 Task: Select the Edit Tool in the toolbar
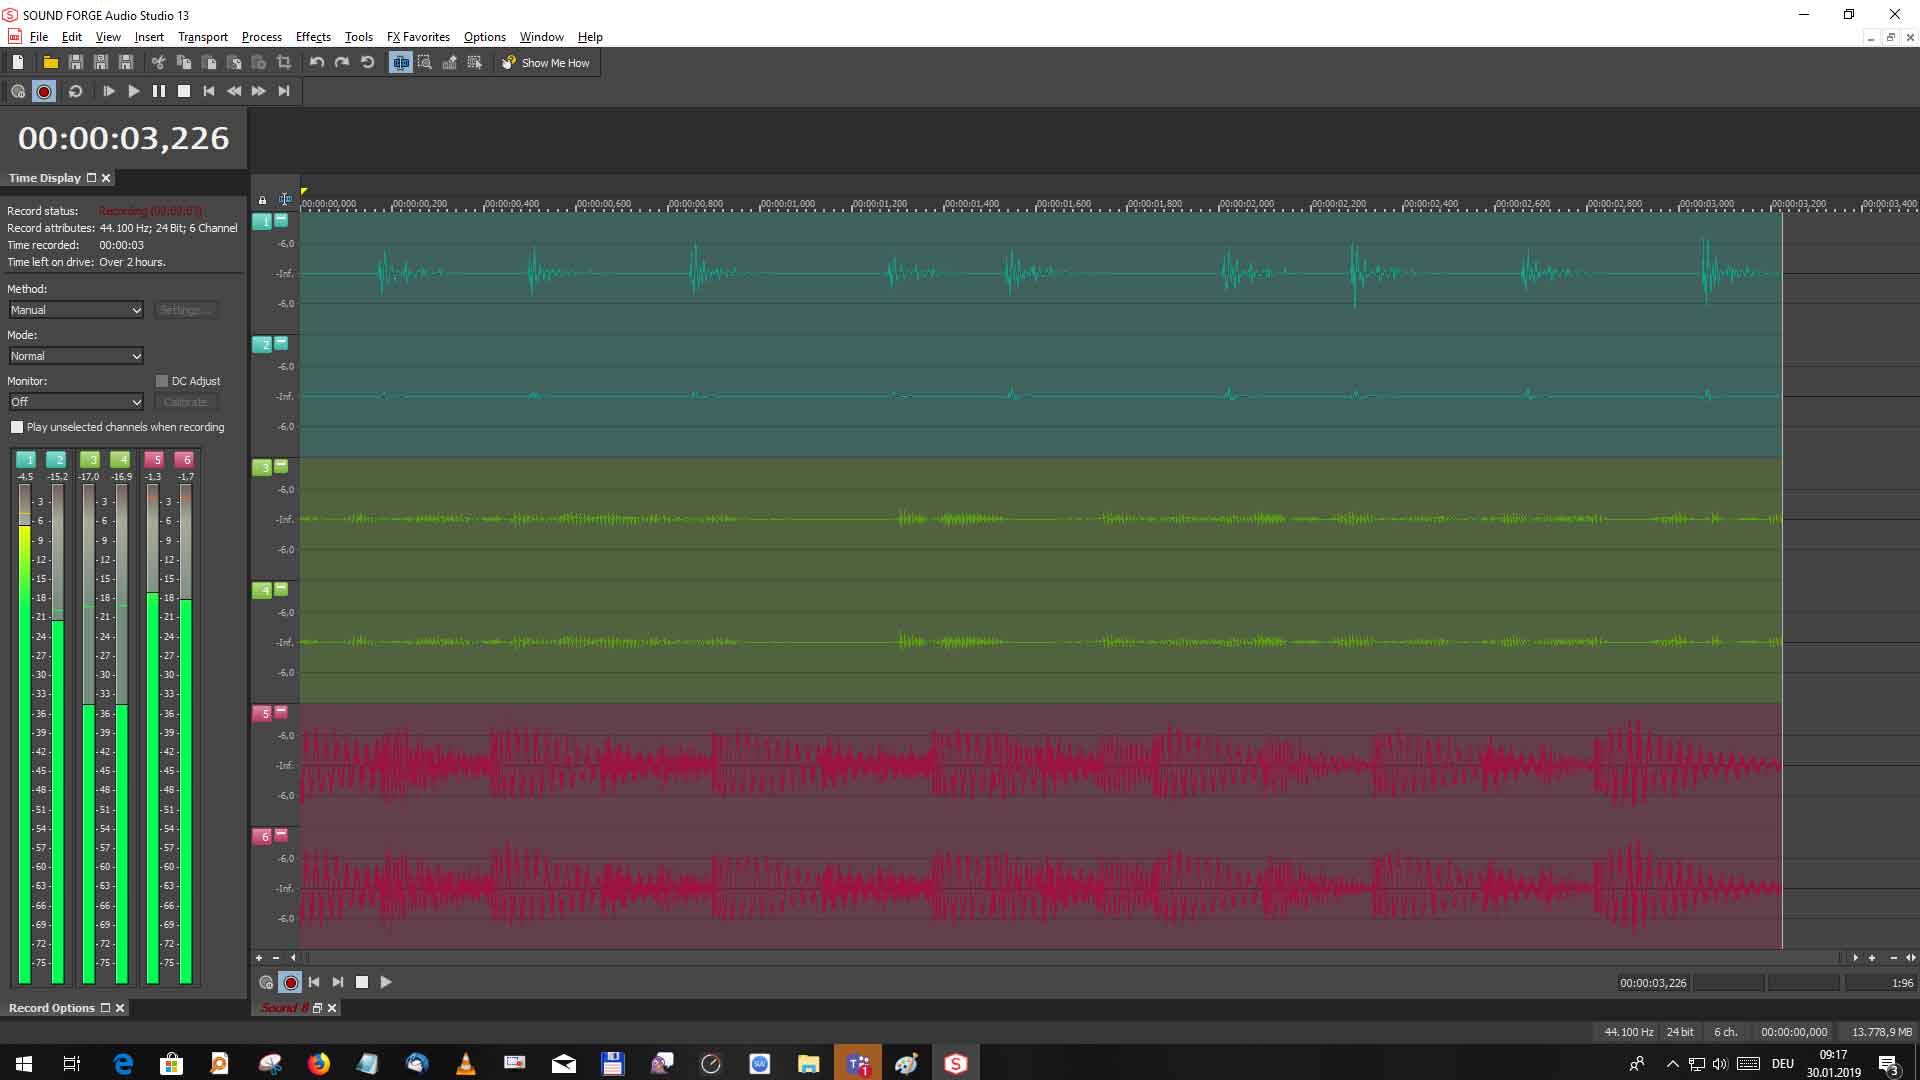pos(401,62)
